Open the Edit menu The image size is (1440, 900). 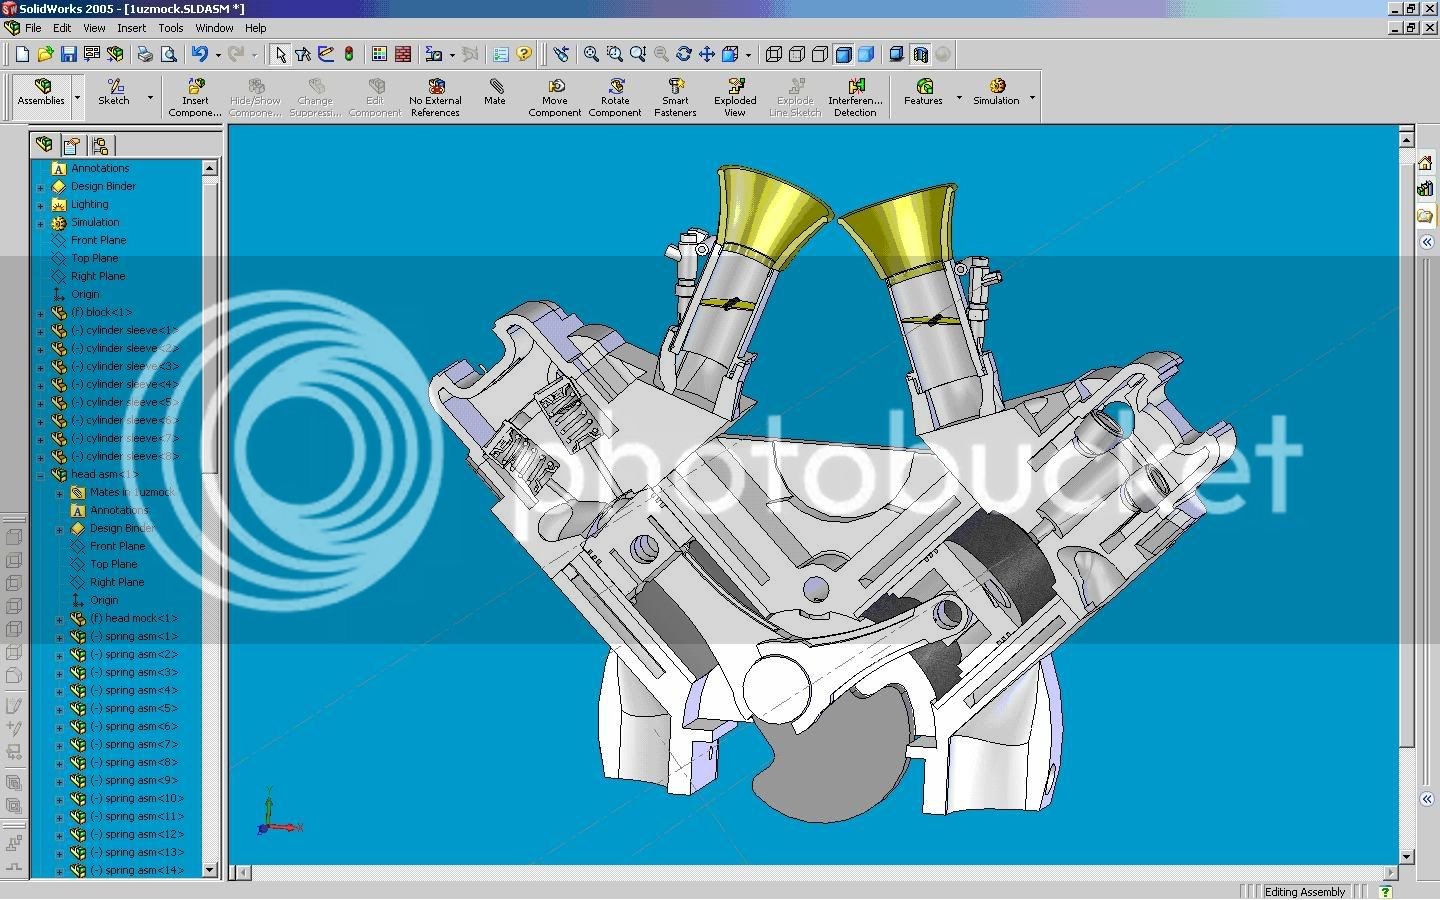click(62, 28)
